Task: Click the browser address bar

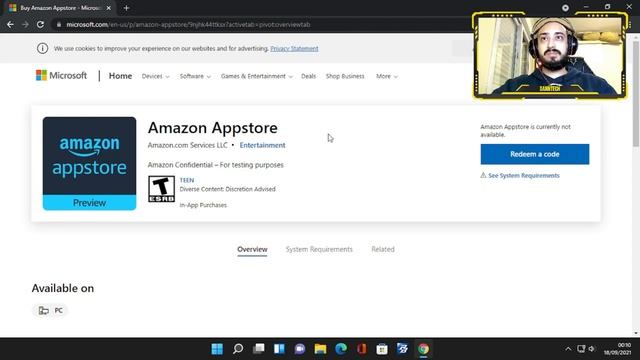Action: [261, 24]
